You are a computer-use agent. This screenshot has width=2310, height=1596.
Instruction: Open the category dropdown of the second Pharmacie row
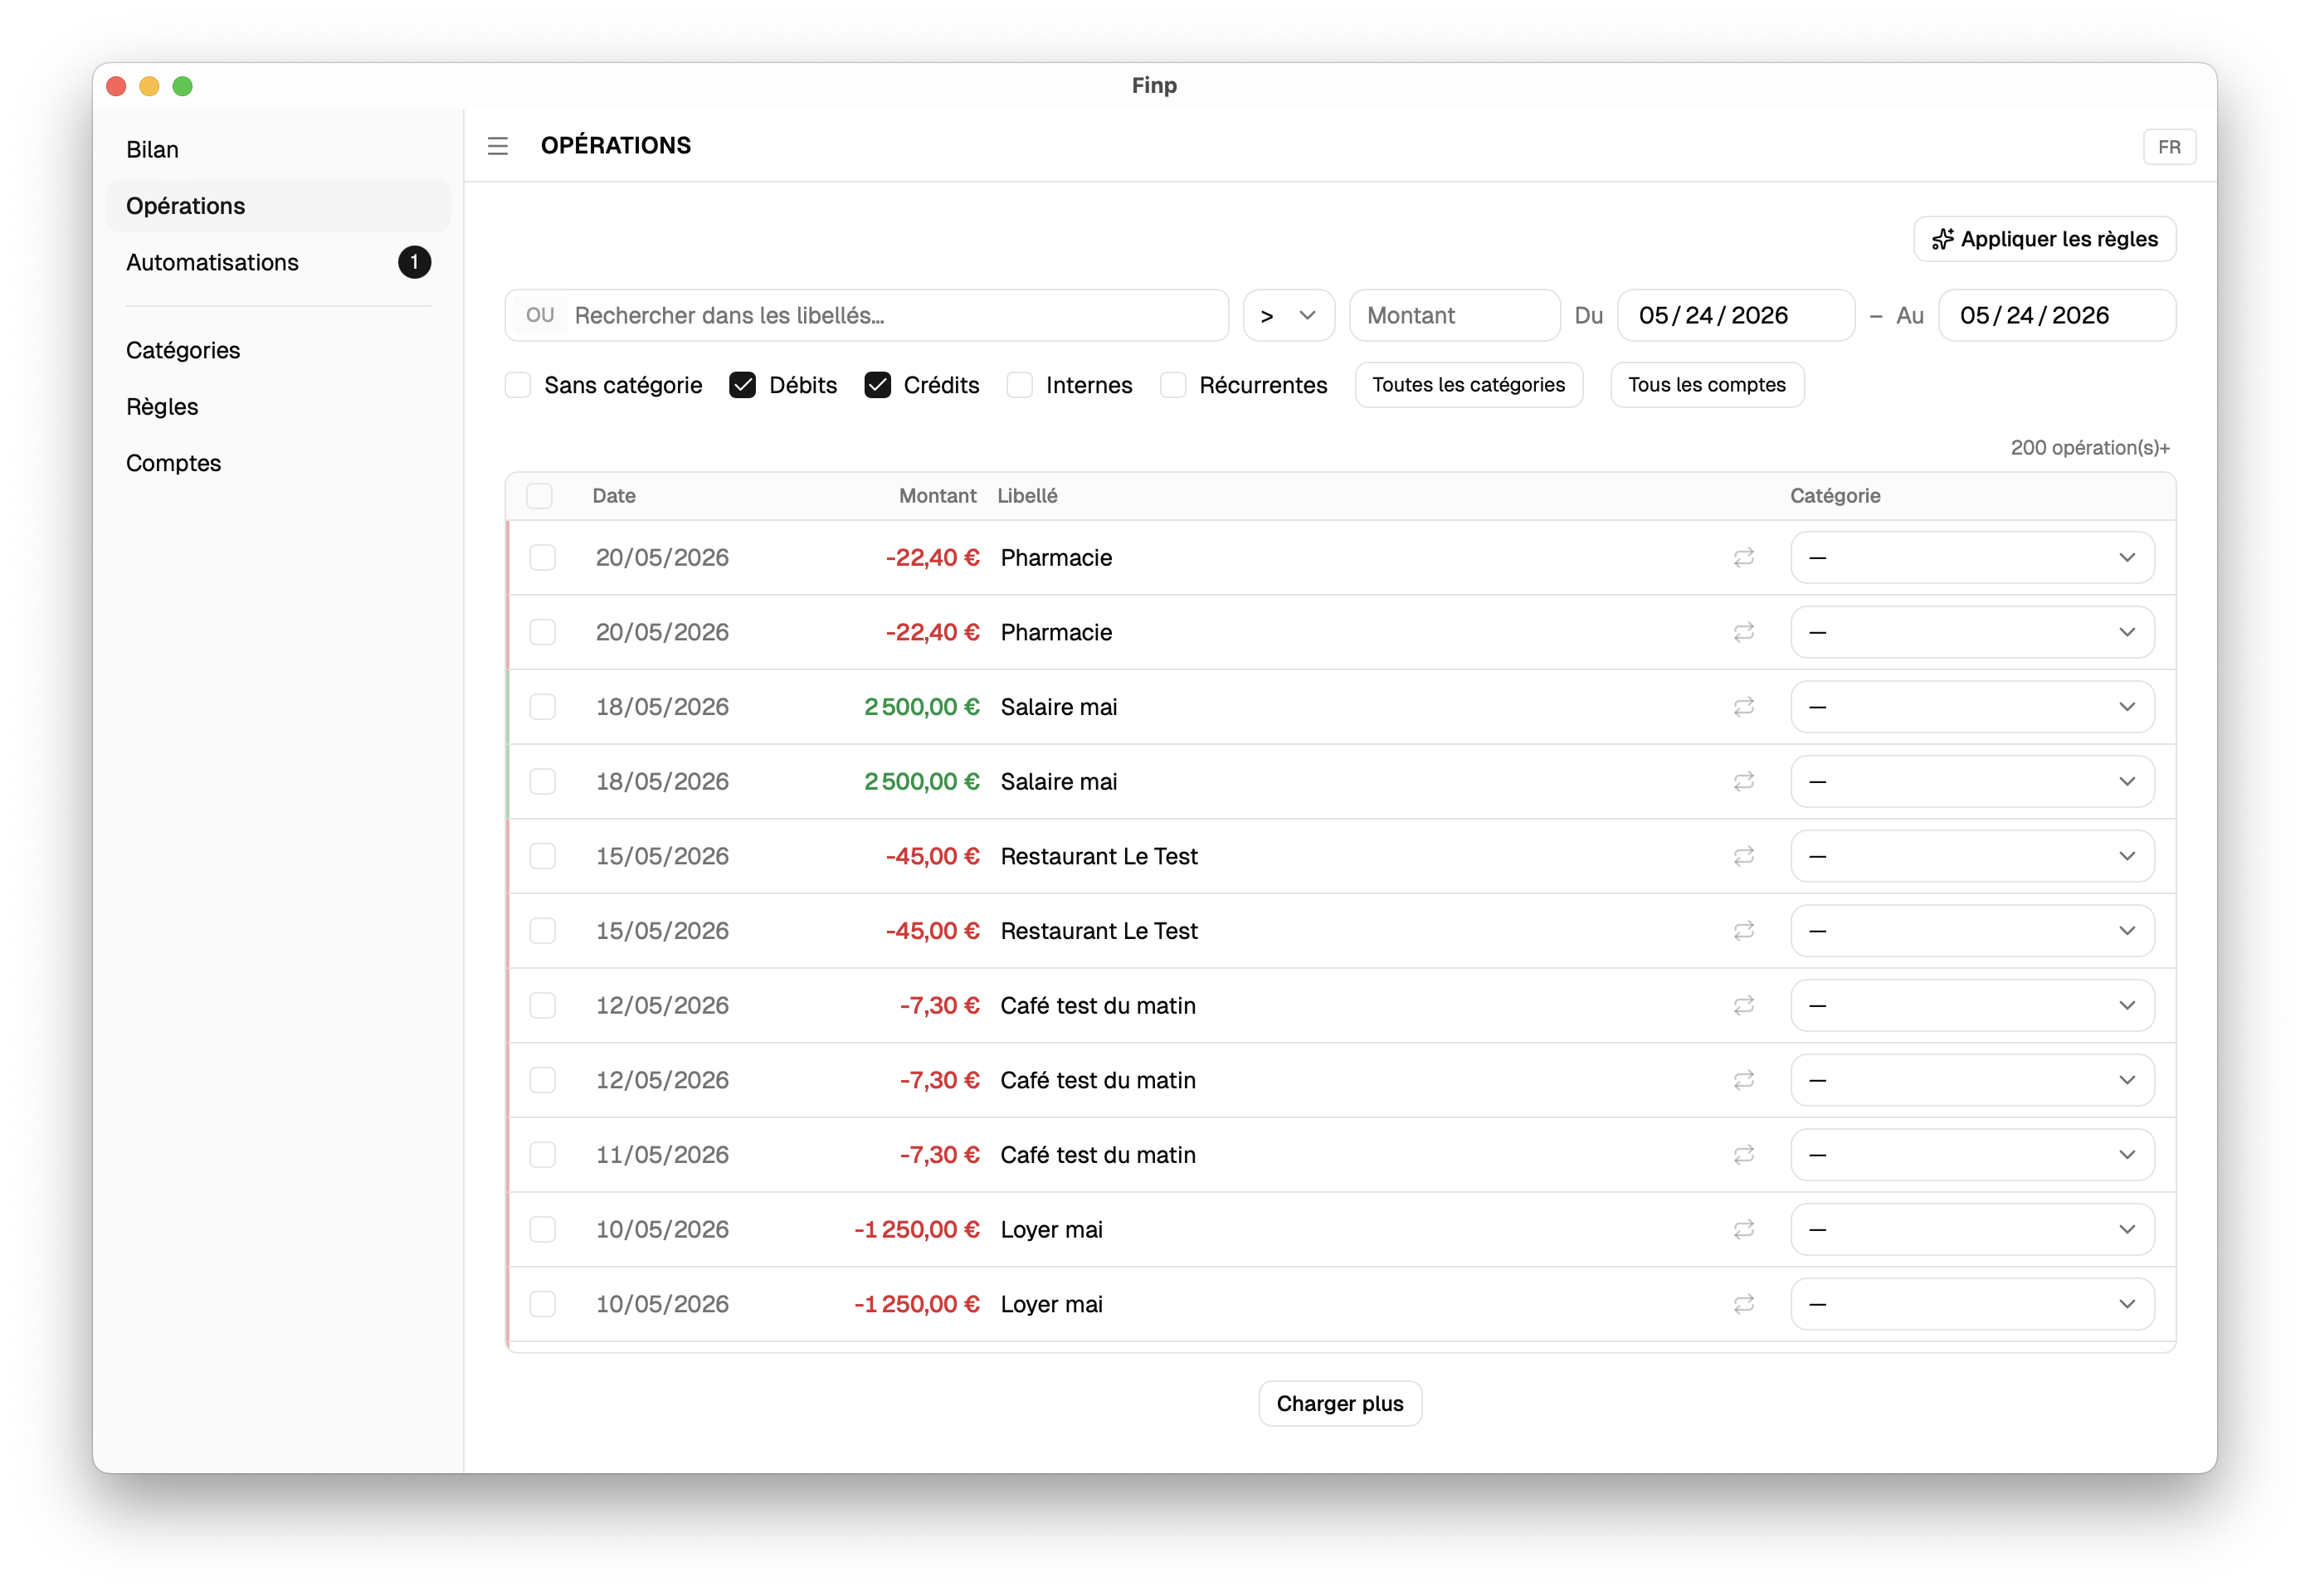[x=1972, y=632]
